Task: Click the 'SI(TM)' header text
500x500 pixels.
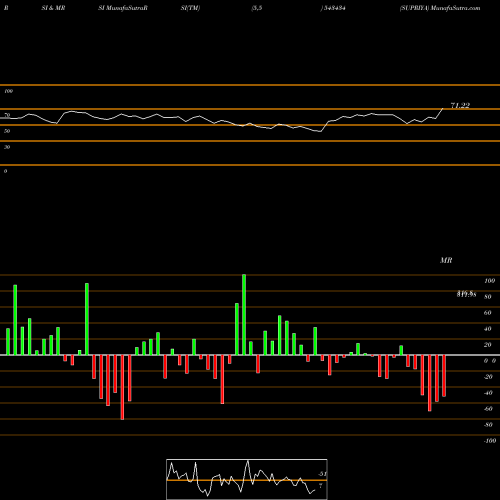Action: point(190,8)
